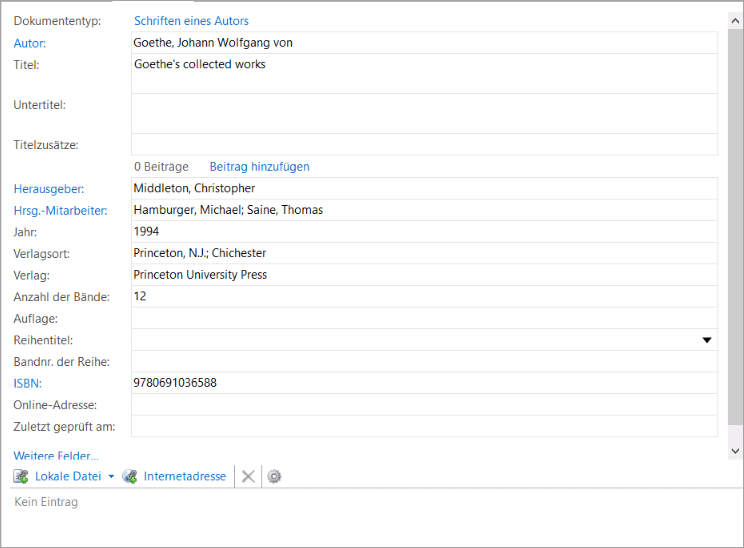Click the vertical scrollbar thumb

735,227
